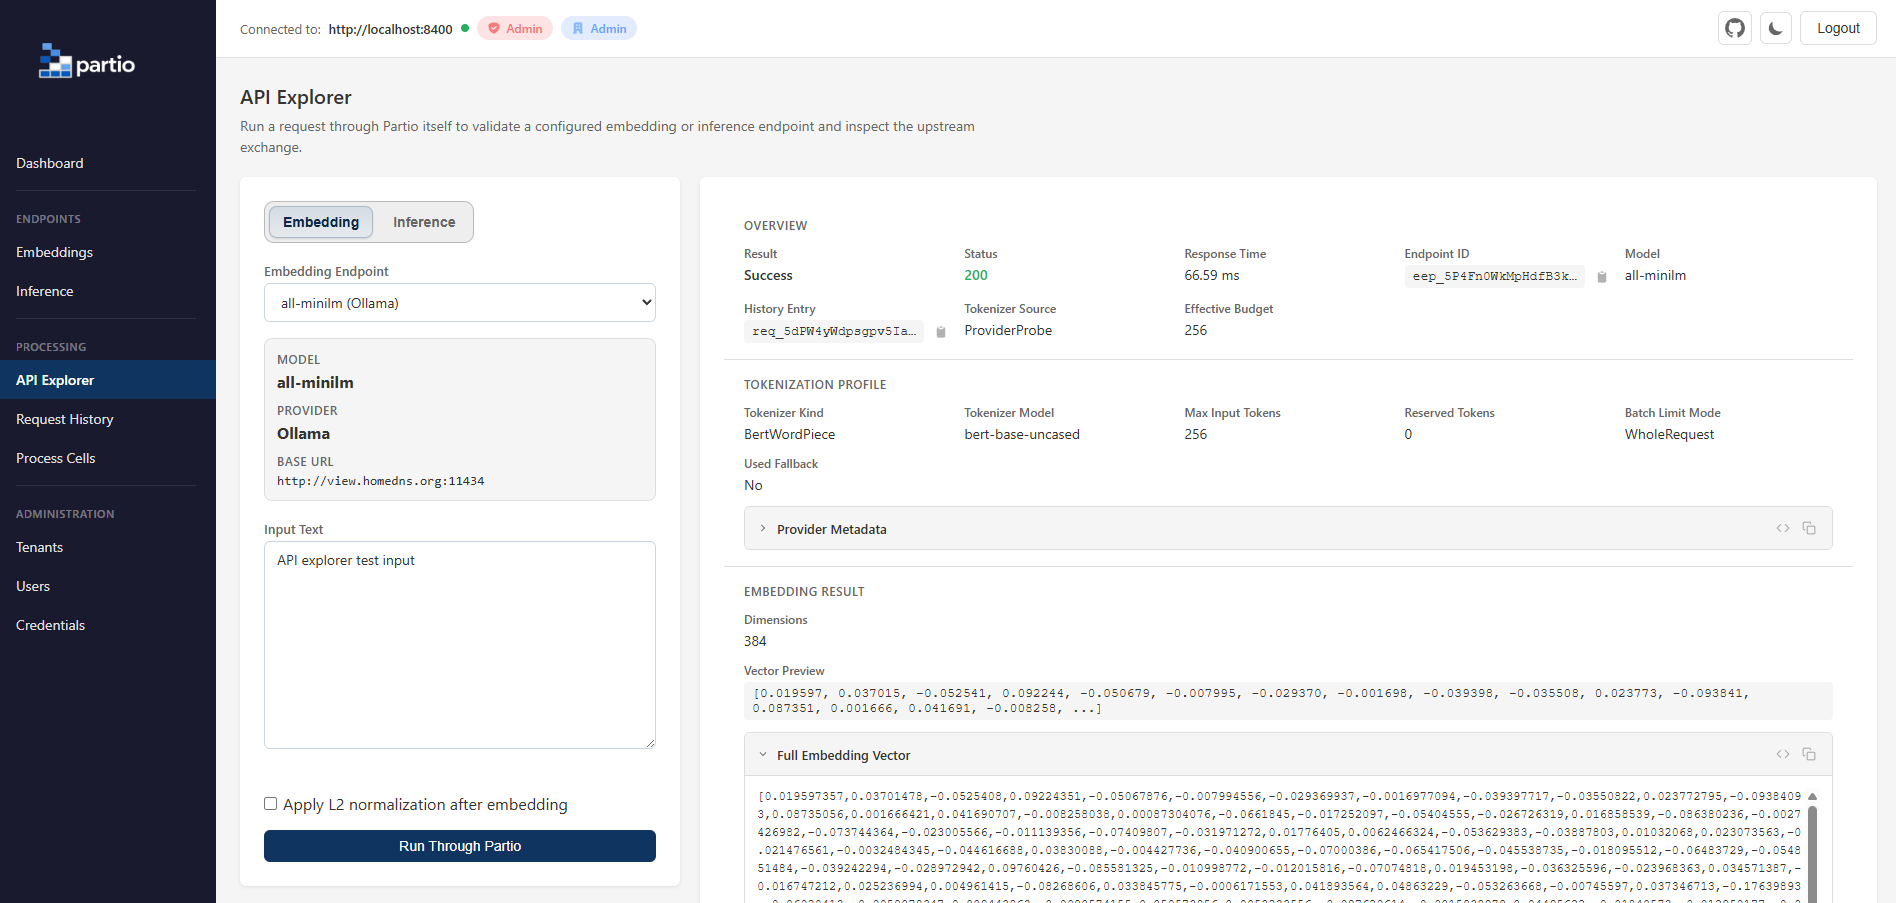Copy the Provider Metadata contents
This screenshot has width=1896, height=903.
pos(1809,528)
